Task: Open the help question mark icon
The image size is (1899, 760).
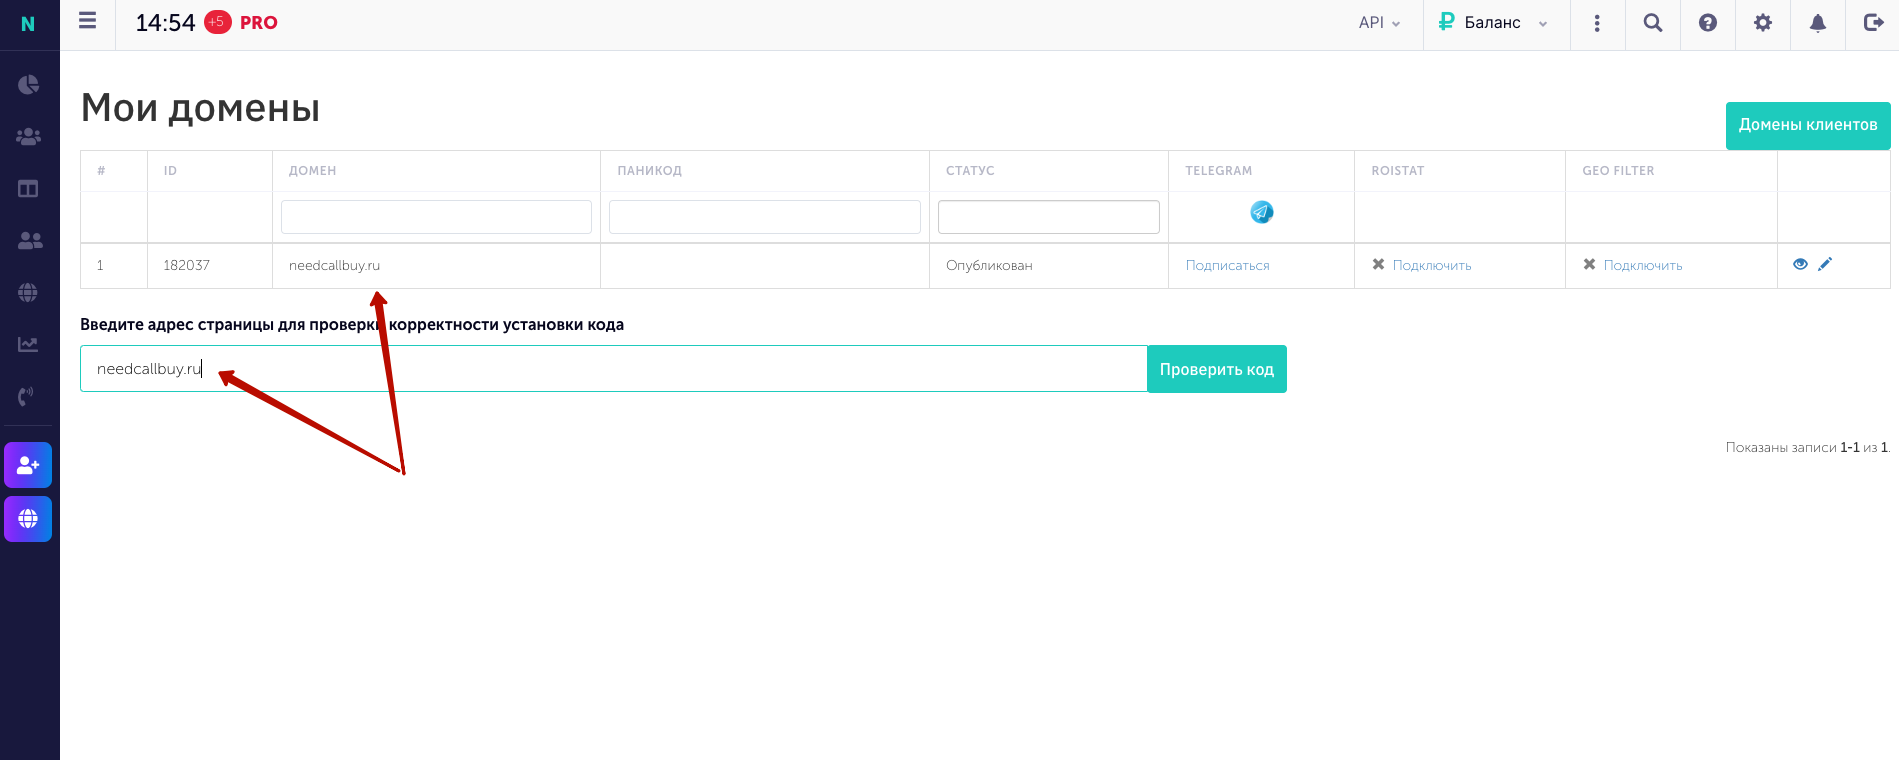Action: (x=1708, y=23)
